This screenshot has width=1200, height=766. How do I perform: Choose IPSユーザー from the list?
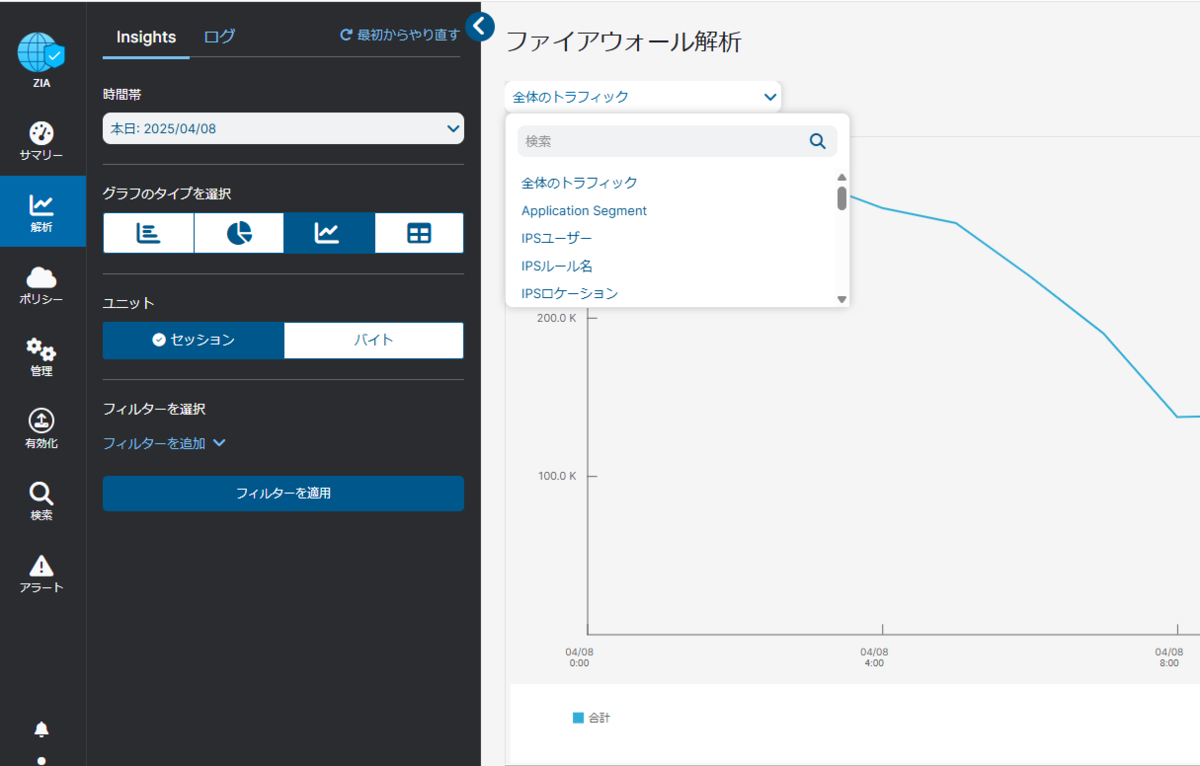pyautogui.click(x=556, y=239)
